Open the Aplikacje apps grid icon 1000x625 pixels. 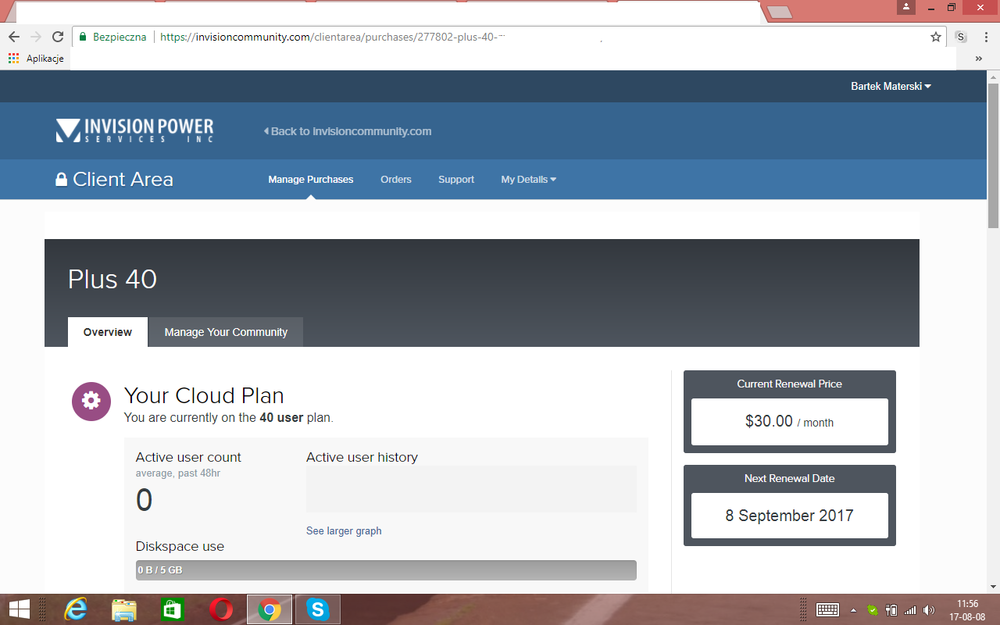pyautogui.click(x=13, y=58)
